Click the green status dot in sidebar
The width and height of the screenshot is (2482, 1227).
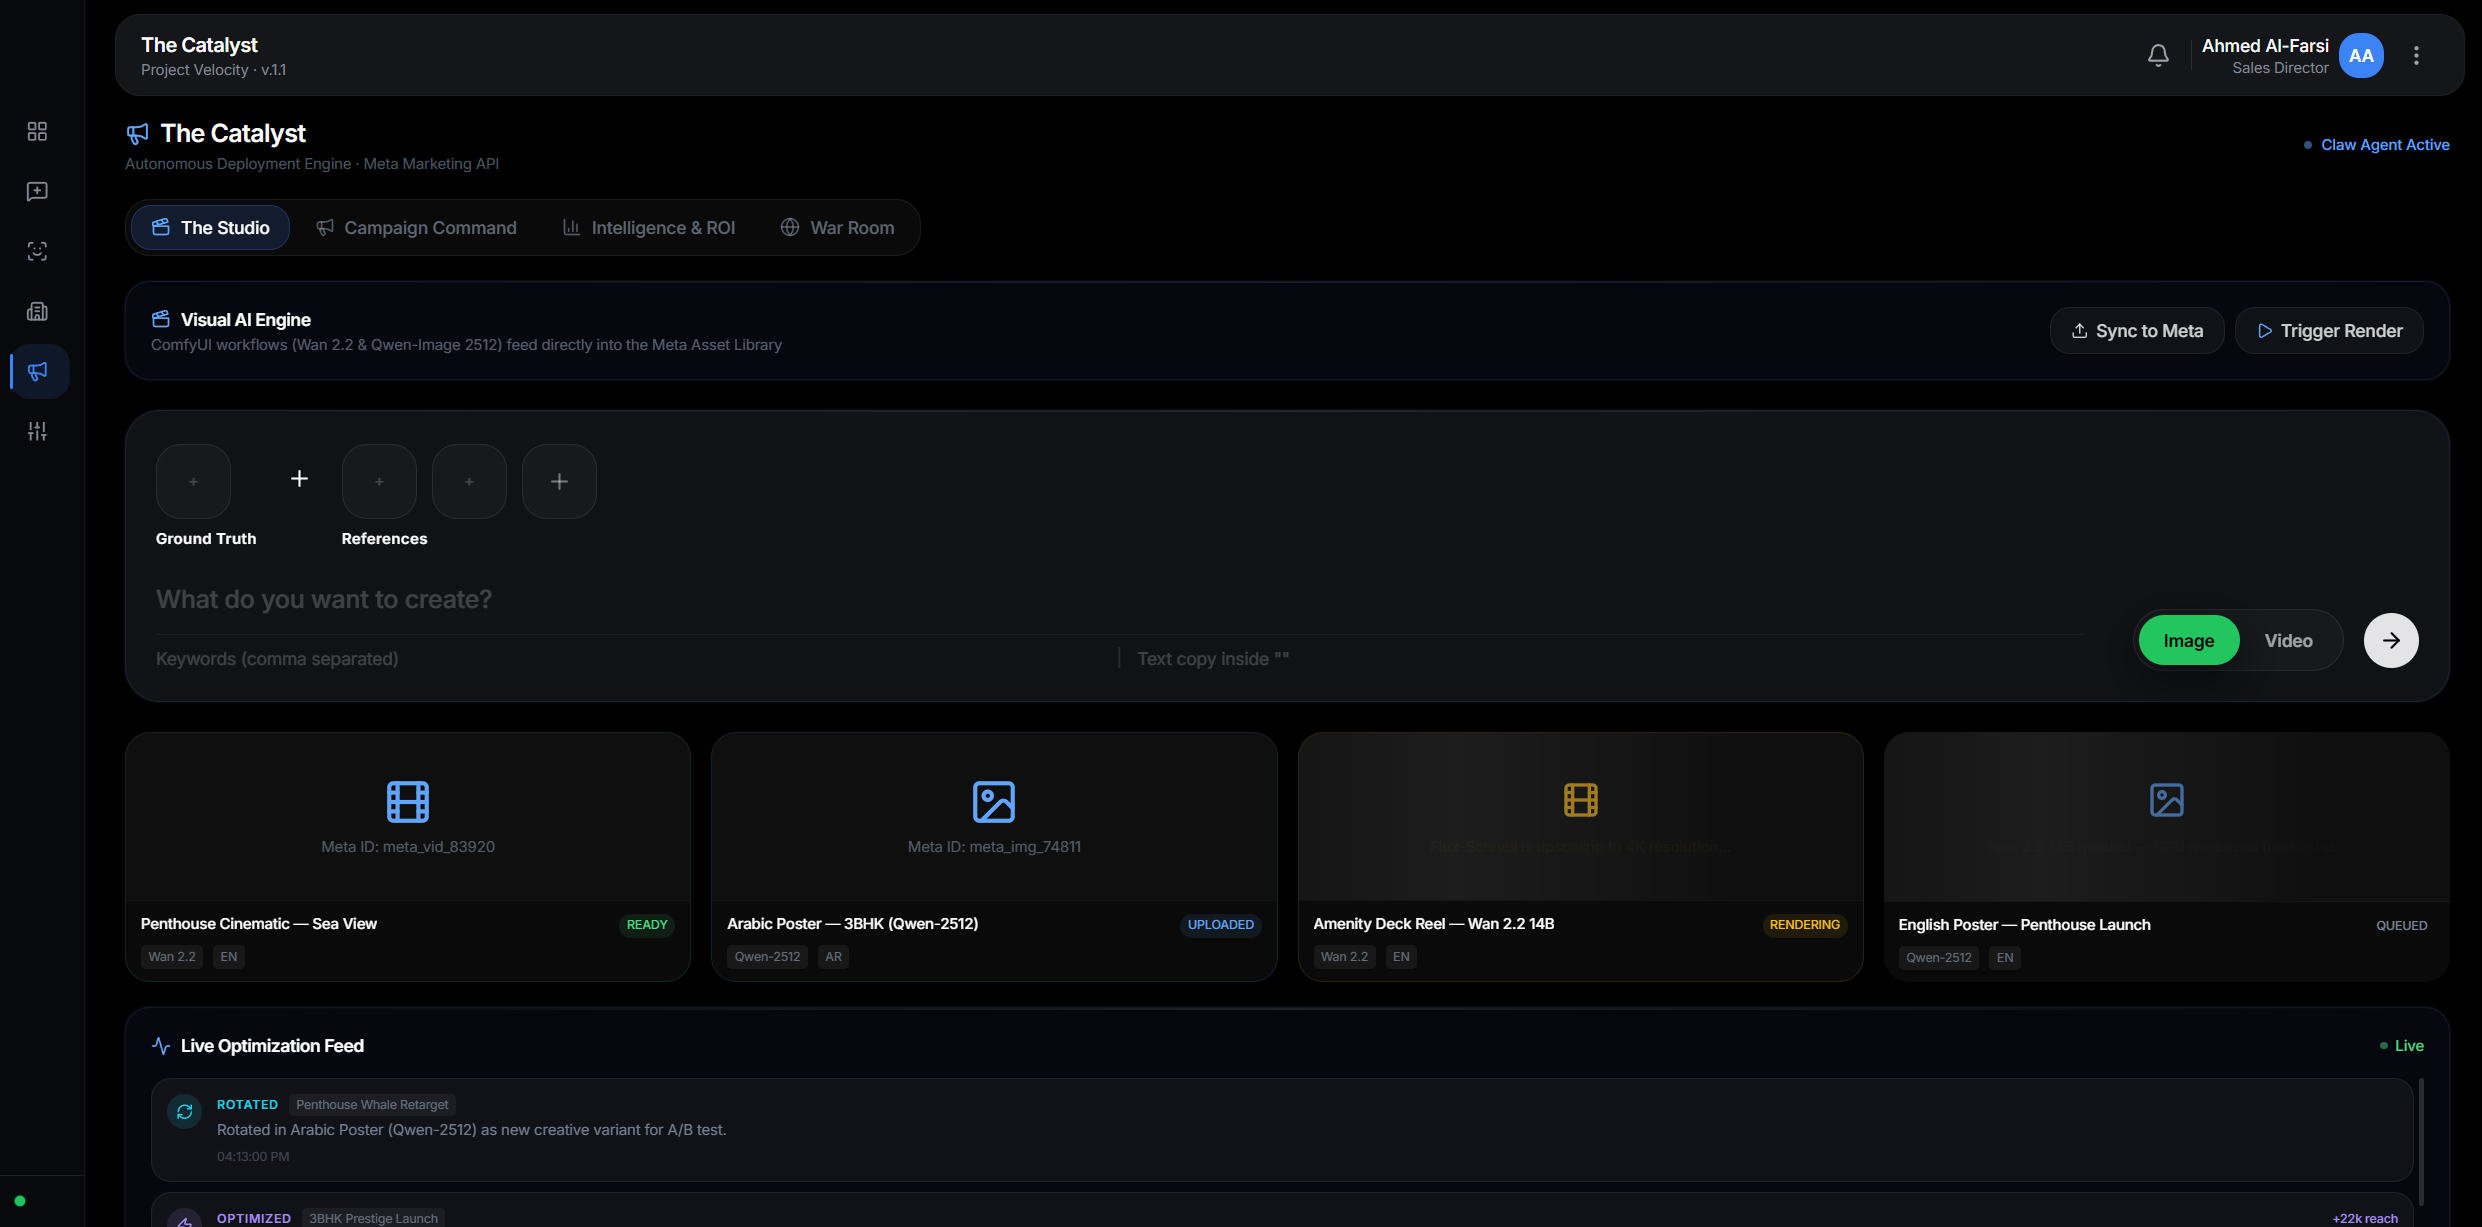pyautogui.click(x=20, y=1201)
